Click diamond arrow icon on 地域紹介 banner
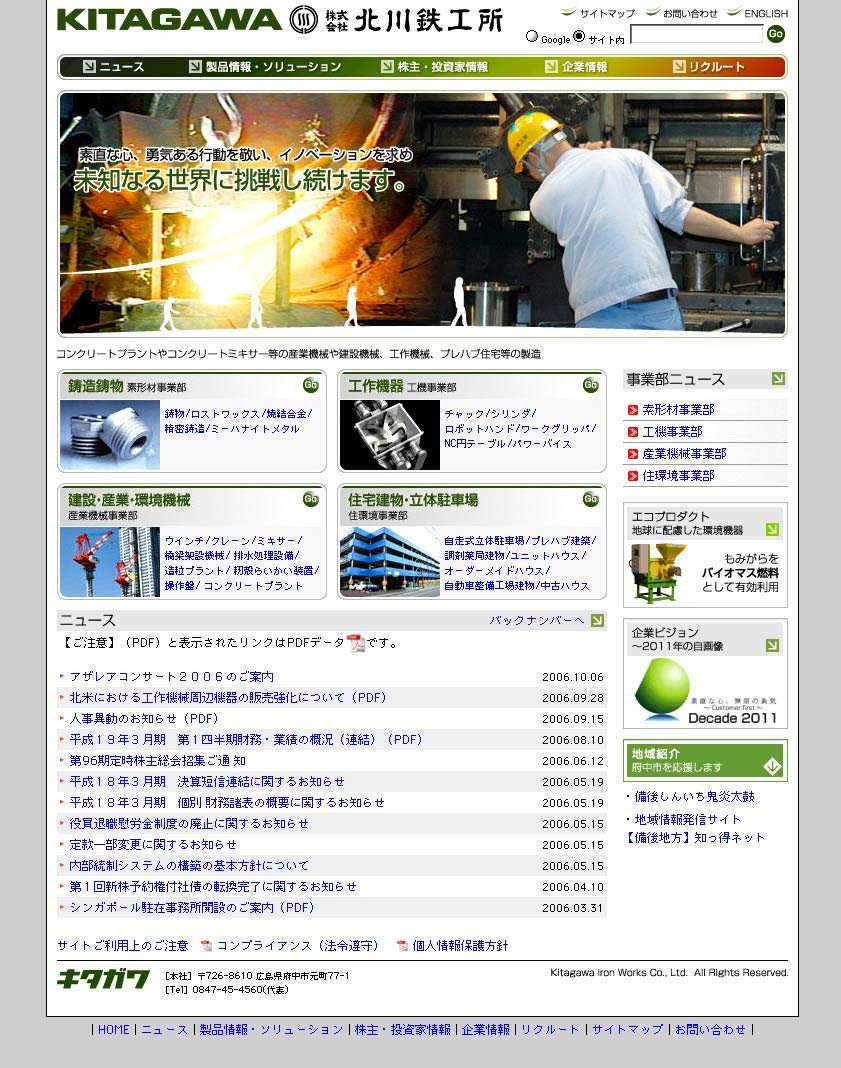The width and height of the screenshot is (841, 1068). coord(772,766)
